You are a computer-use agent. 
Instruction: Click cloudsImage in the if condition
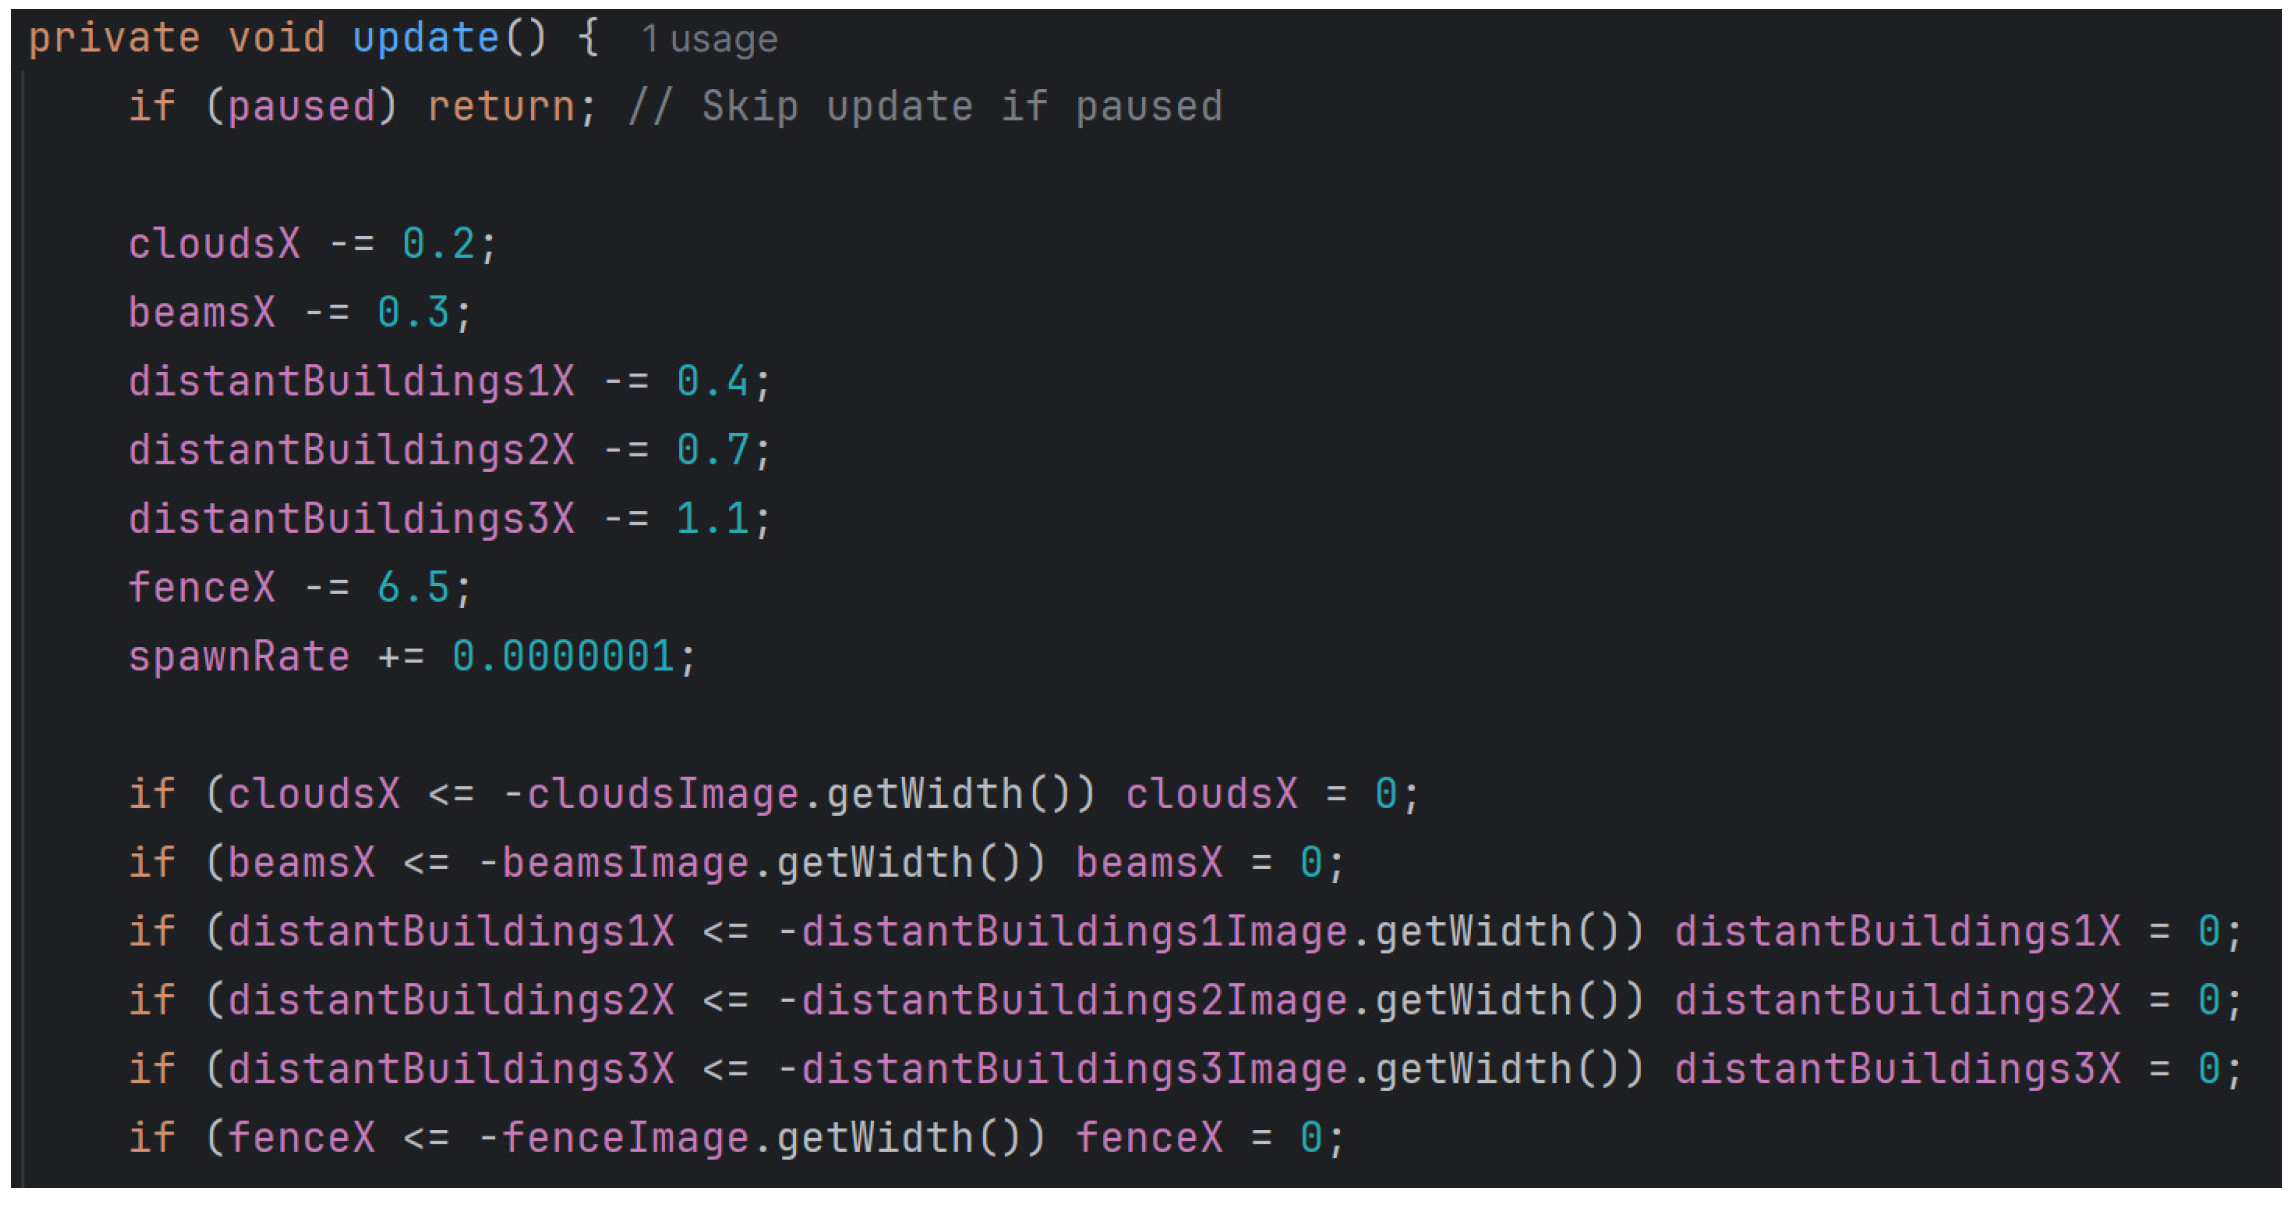pos(662,795)
